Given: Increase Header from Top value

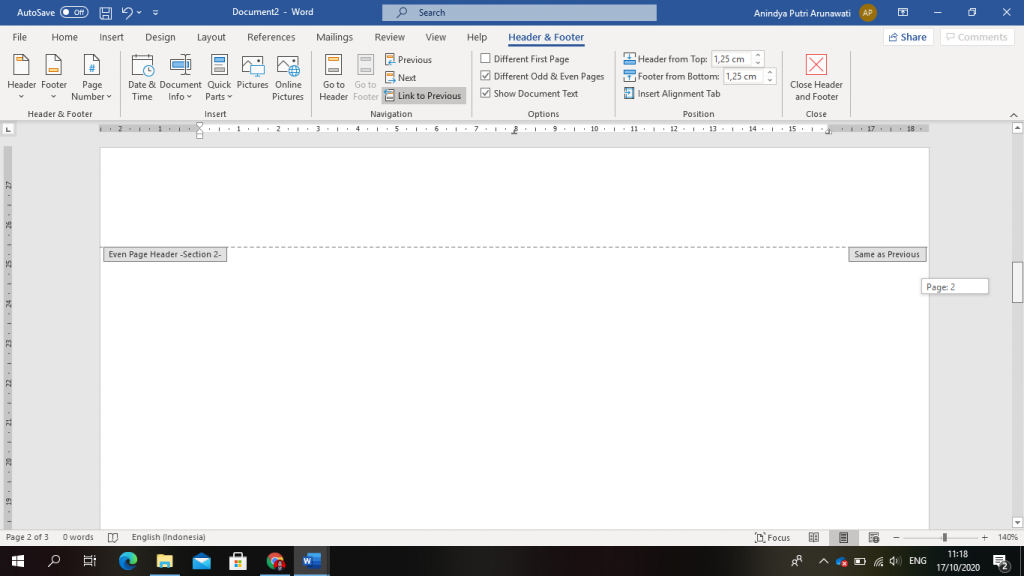Looking at the screenshot, I should [758, 55].
